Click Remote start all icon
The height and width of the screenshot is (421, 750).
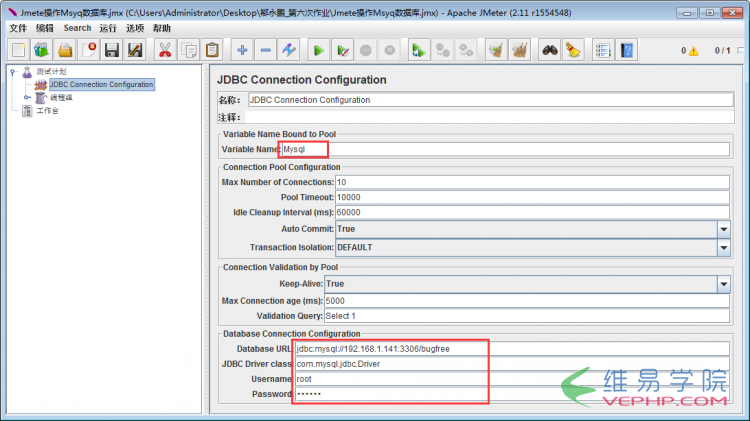[x=419, y=50]
